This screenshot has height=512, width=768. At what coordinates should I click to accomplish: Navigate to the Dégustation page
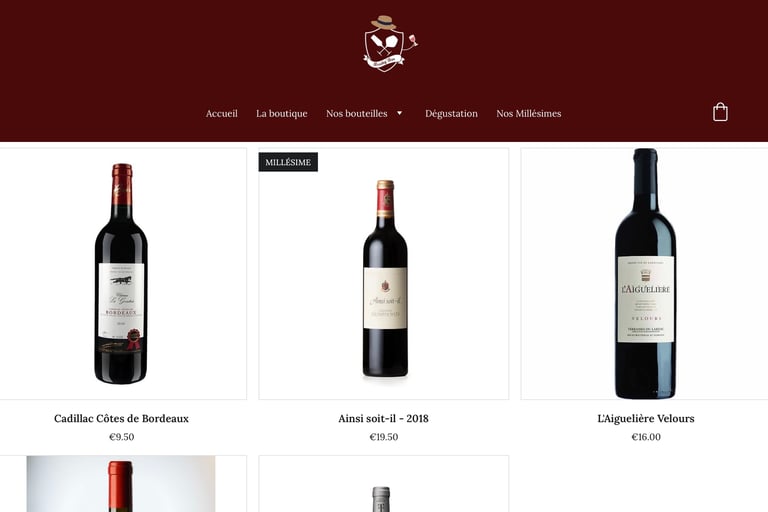coord(451,114)
